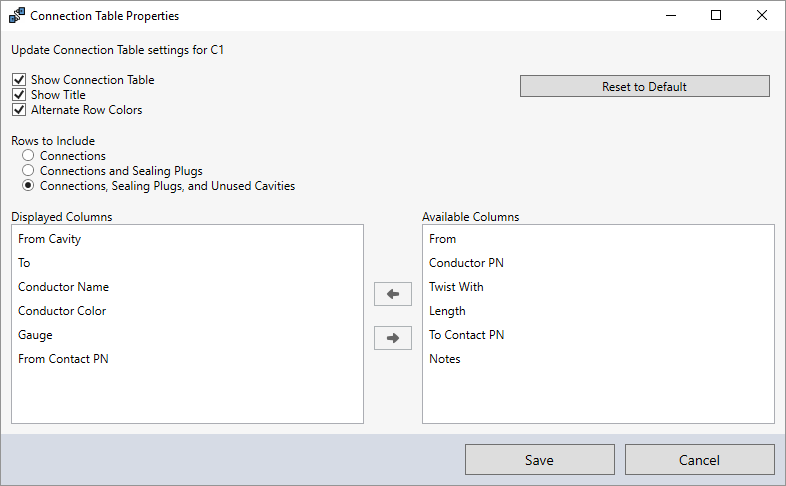
Task: Maximize the dialog window
Action: (716, 16)
